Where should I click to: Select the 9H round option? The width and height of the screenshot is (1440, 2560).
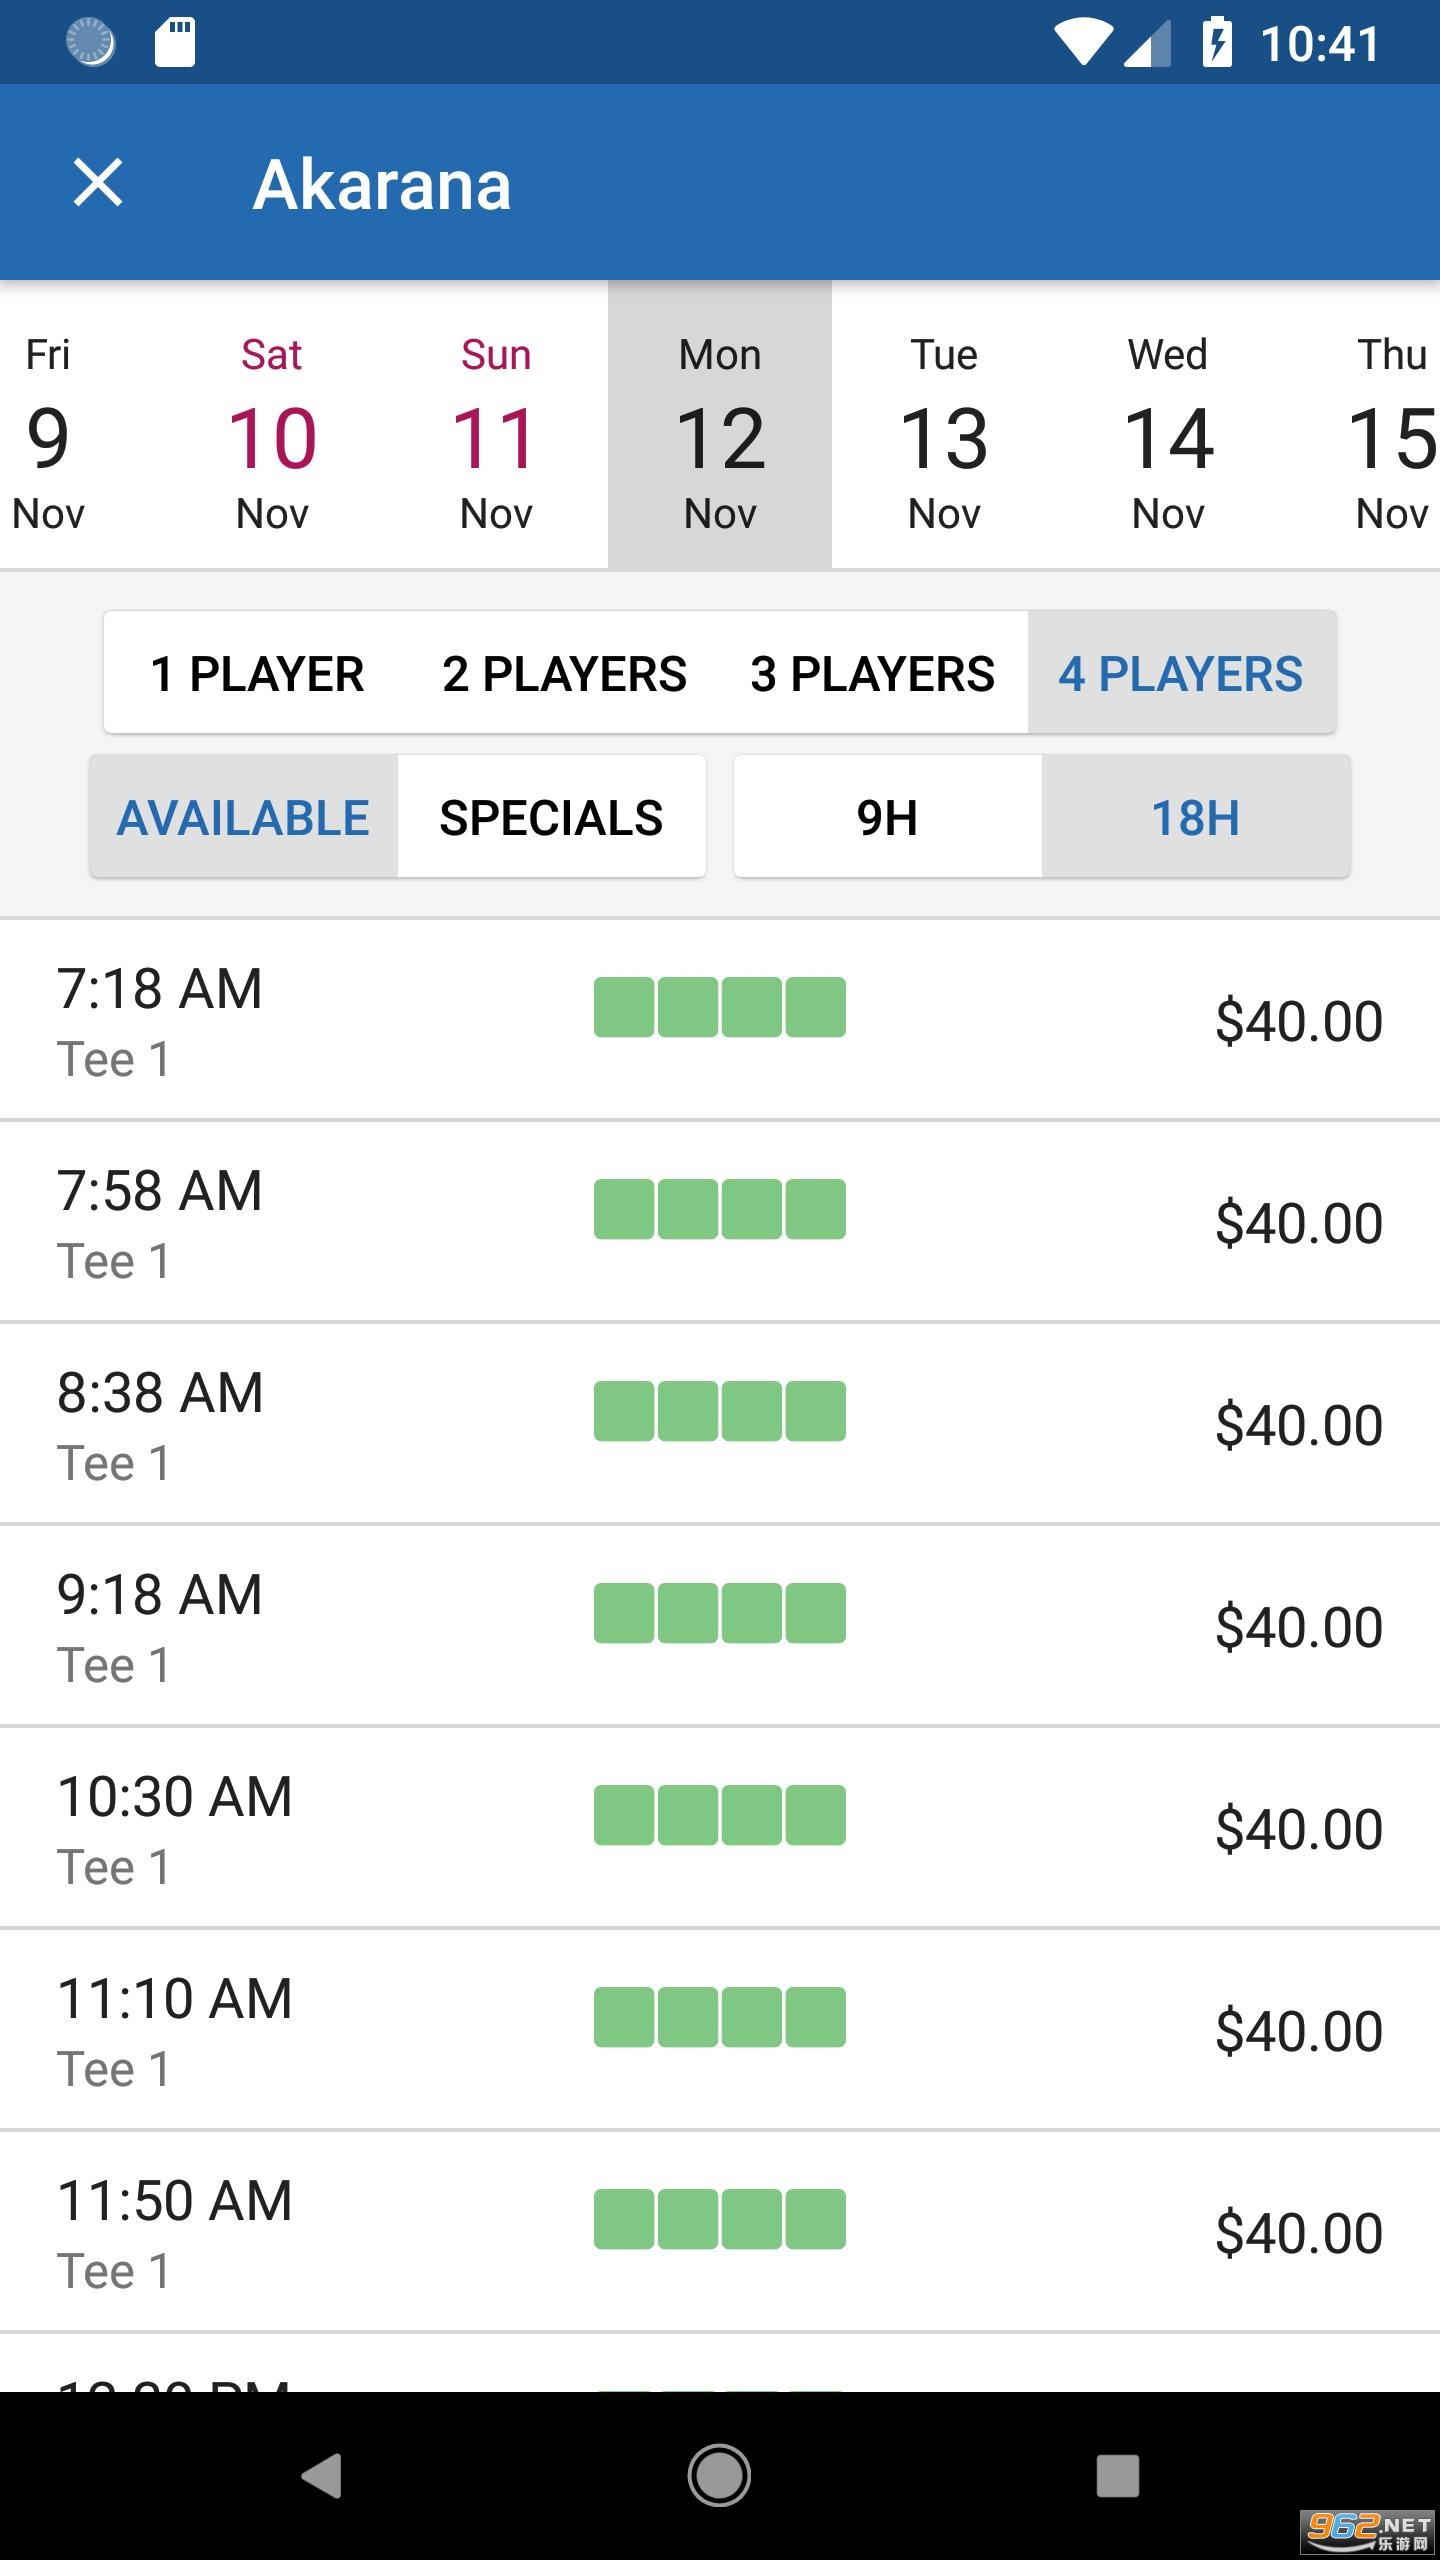tap(887, 817)
